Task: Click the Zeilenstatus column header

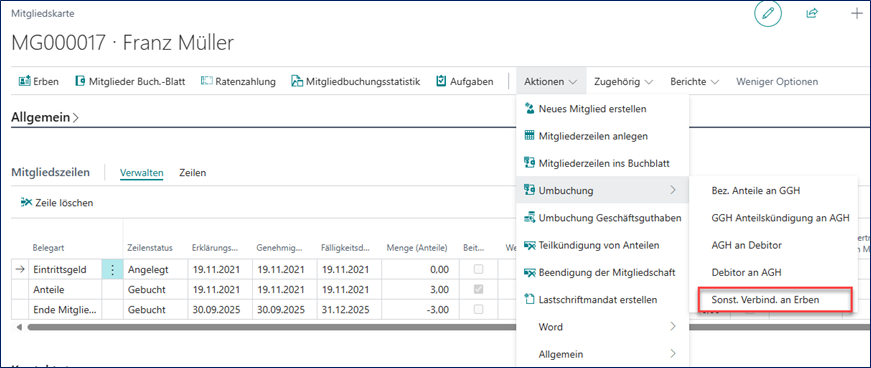Action: point(151,247)
